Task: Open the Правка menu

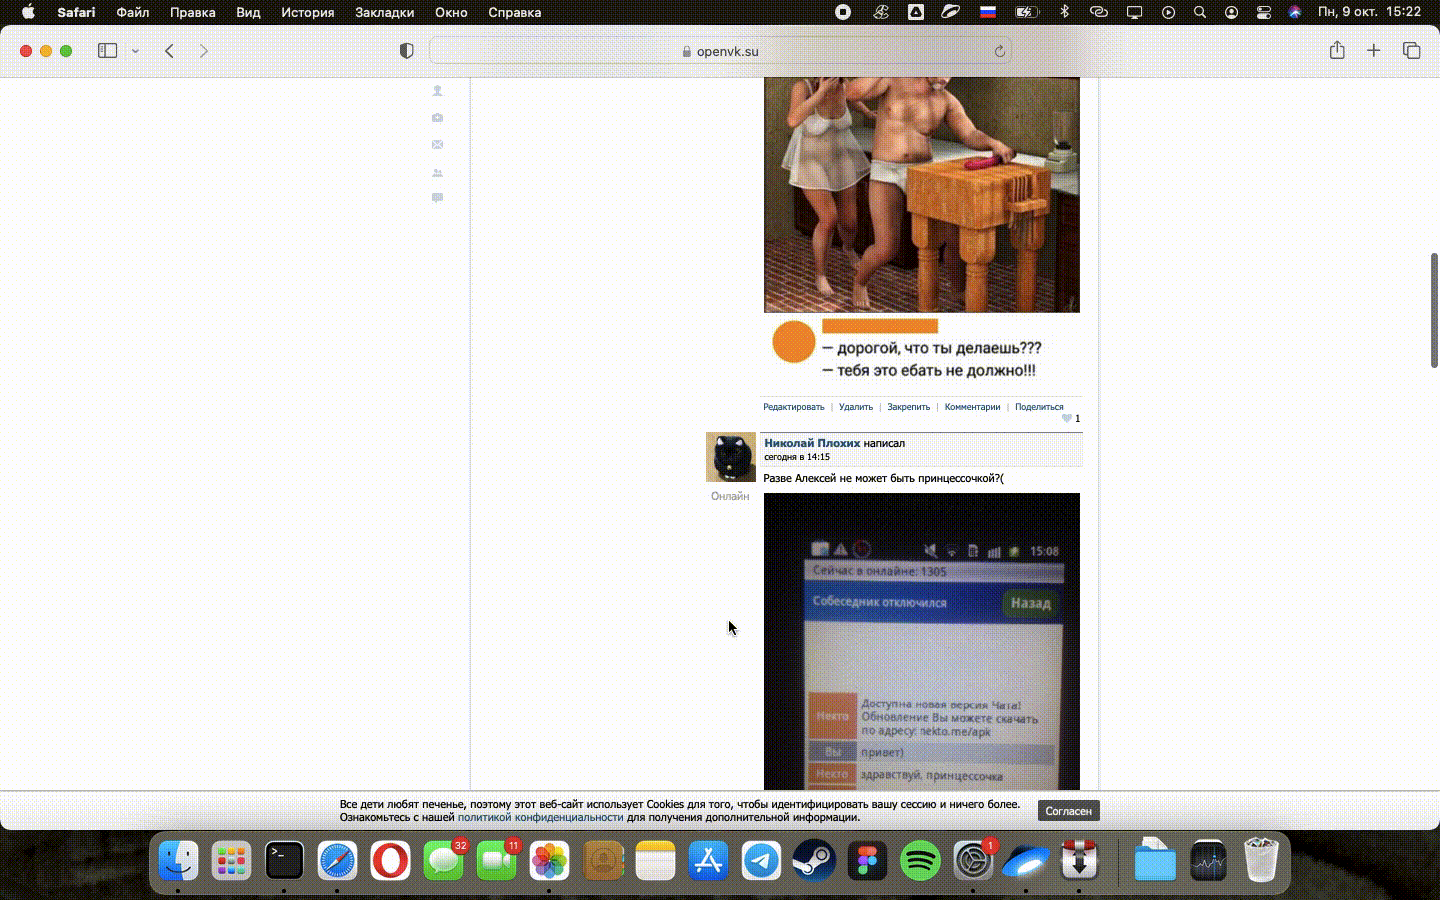Action: click(x=193, y=12)
